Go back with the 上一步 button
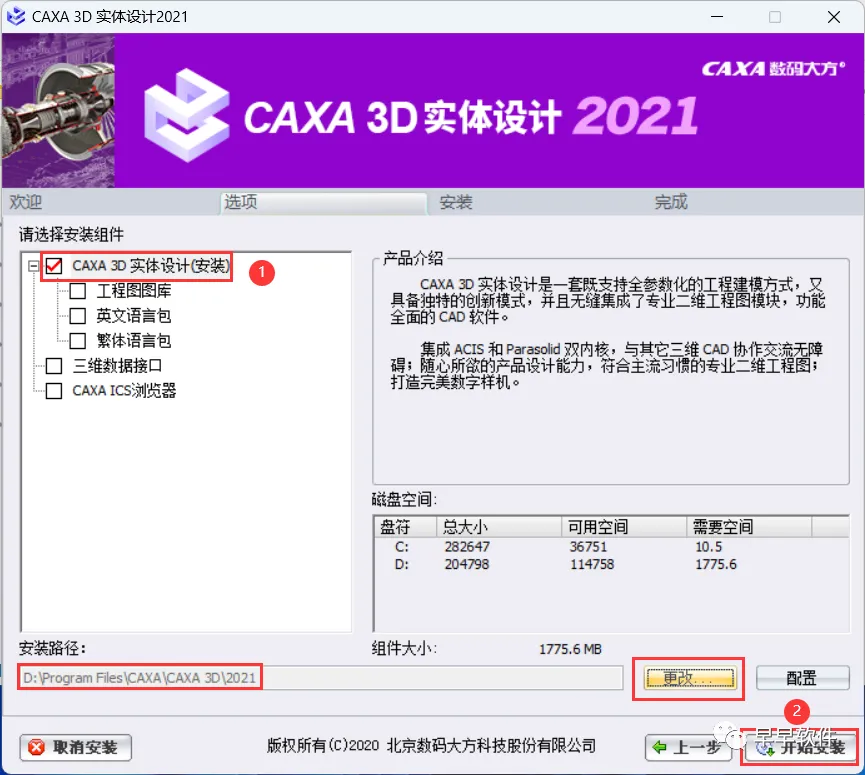Screen dimensions: 865x775 point(688,748)
